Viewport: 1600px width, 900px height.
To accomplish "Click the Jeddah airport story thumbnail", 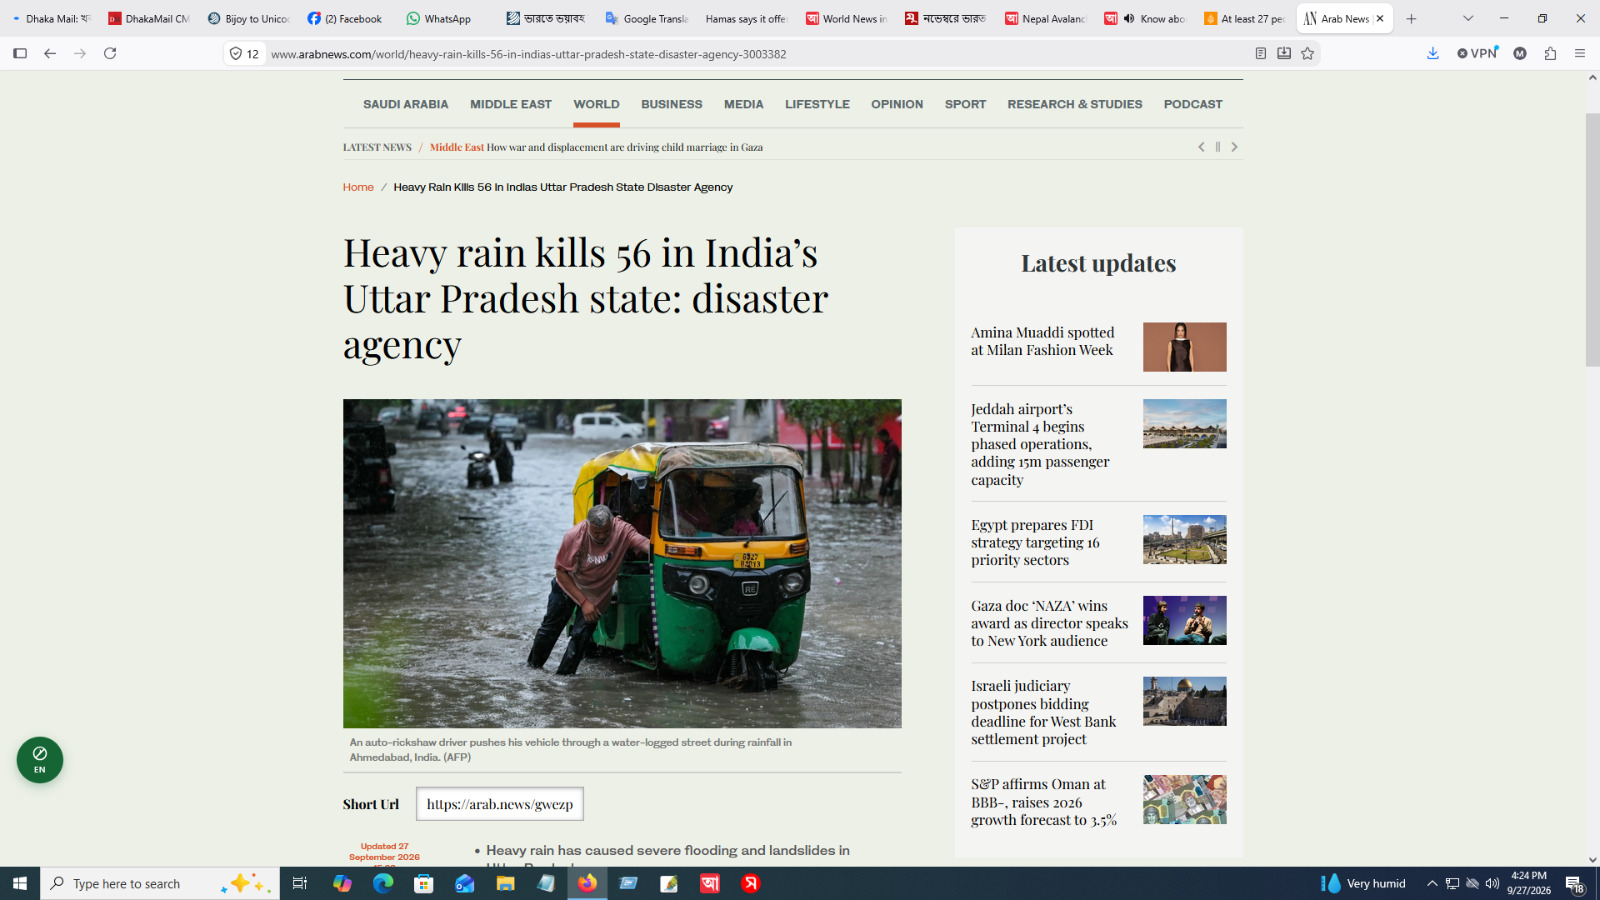I will [1185, 424].
